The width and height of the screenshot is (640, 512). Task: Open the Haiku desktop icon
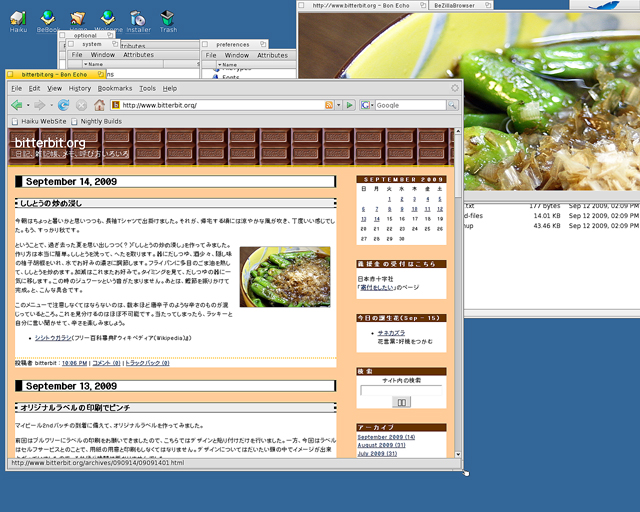point(18,22)
